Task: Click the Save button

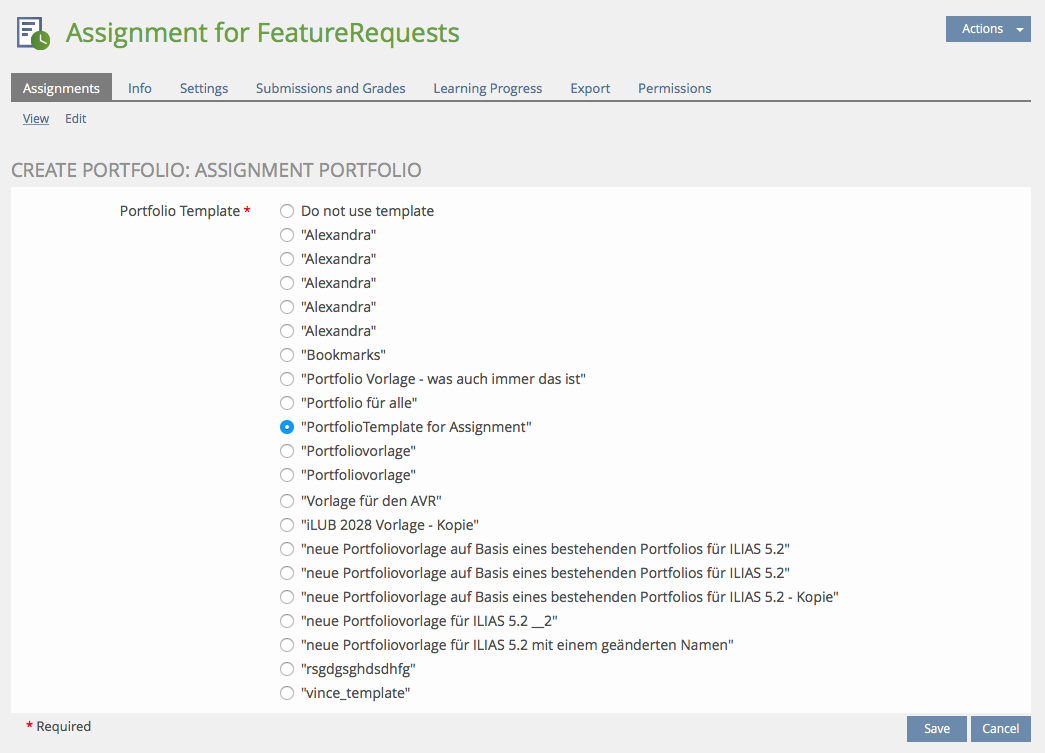Action: [x=936, y=729]
